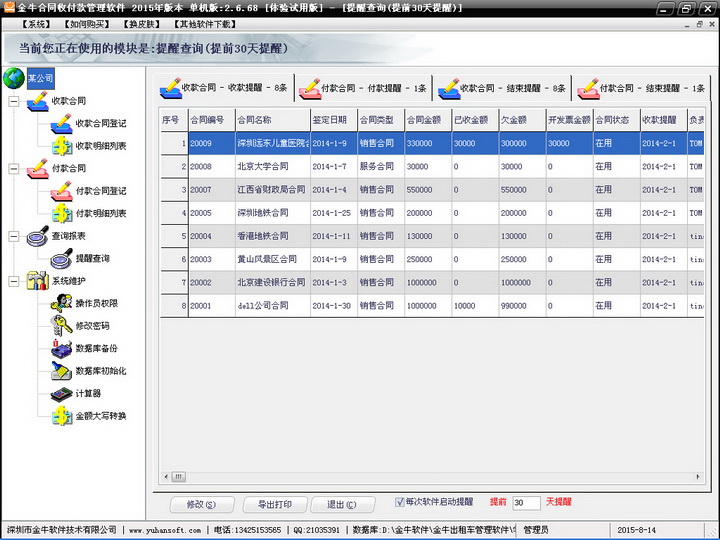Open 付款明细列表 via its dollar icon
Image resolution: width=720 pixels, height=540 pixels.
(62, 214)
